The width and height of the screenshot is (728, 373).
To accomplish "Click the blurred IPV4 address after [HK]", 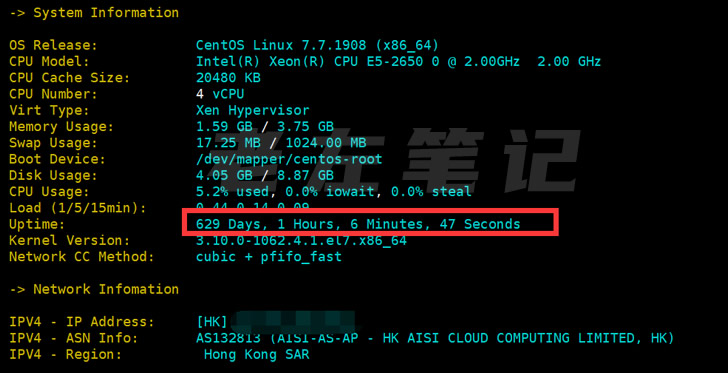I will click(x=293, y=321).
